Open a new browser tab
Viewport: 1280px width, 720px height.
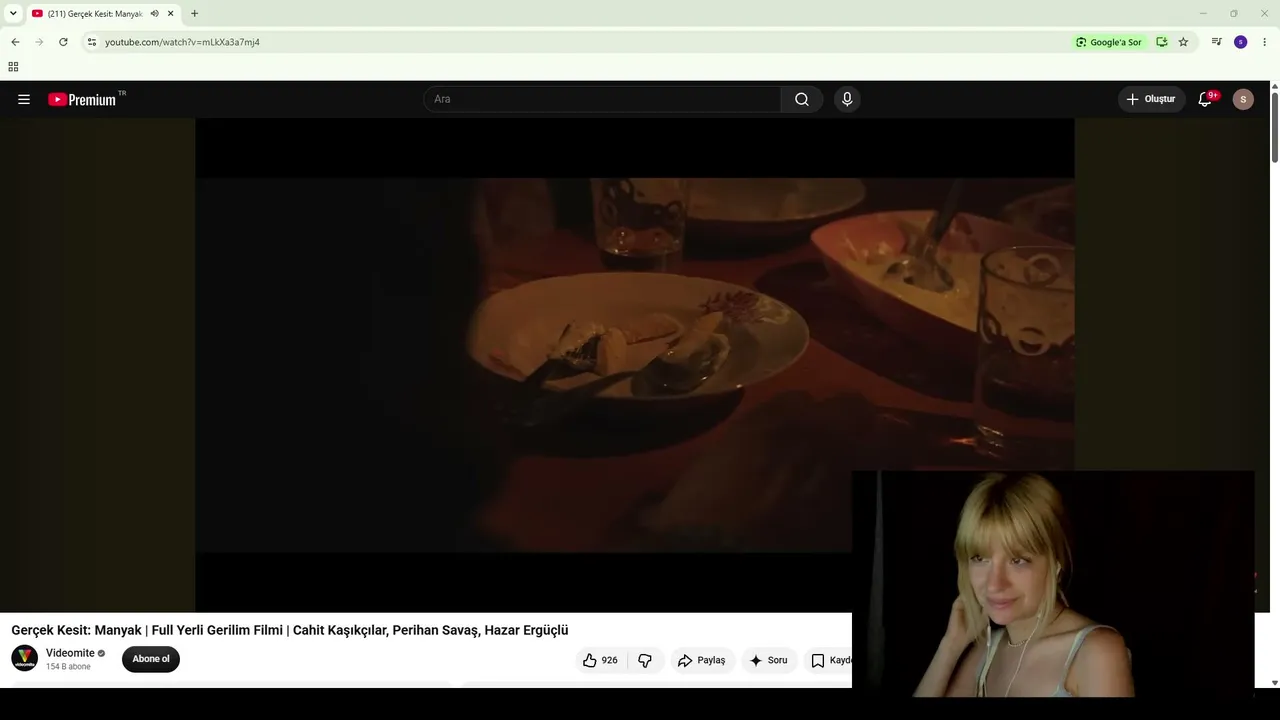click(x=194, y=14)
